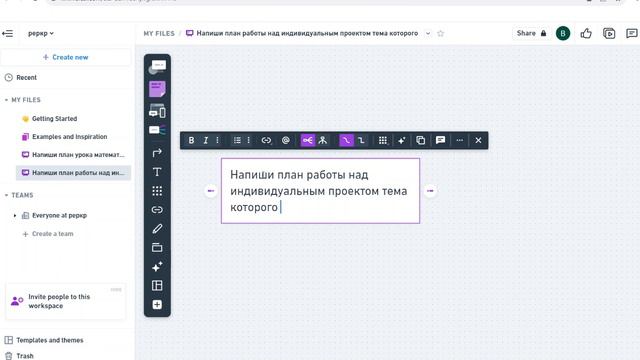Select the curved connector style

(x=346, y=140)
